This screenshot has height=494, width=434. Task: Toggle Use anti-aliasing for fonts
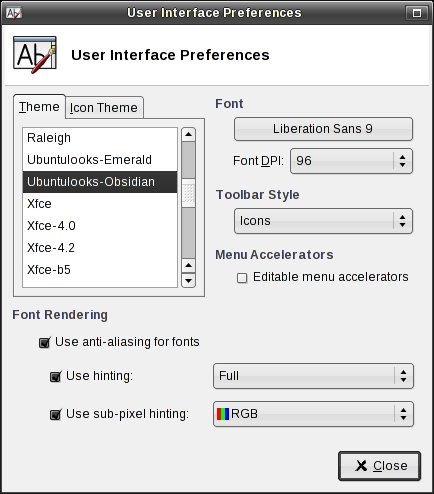click(x=44, y=342)
